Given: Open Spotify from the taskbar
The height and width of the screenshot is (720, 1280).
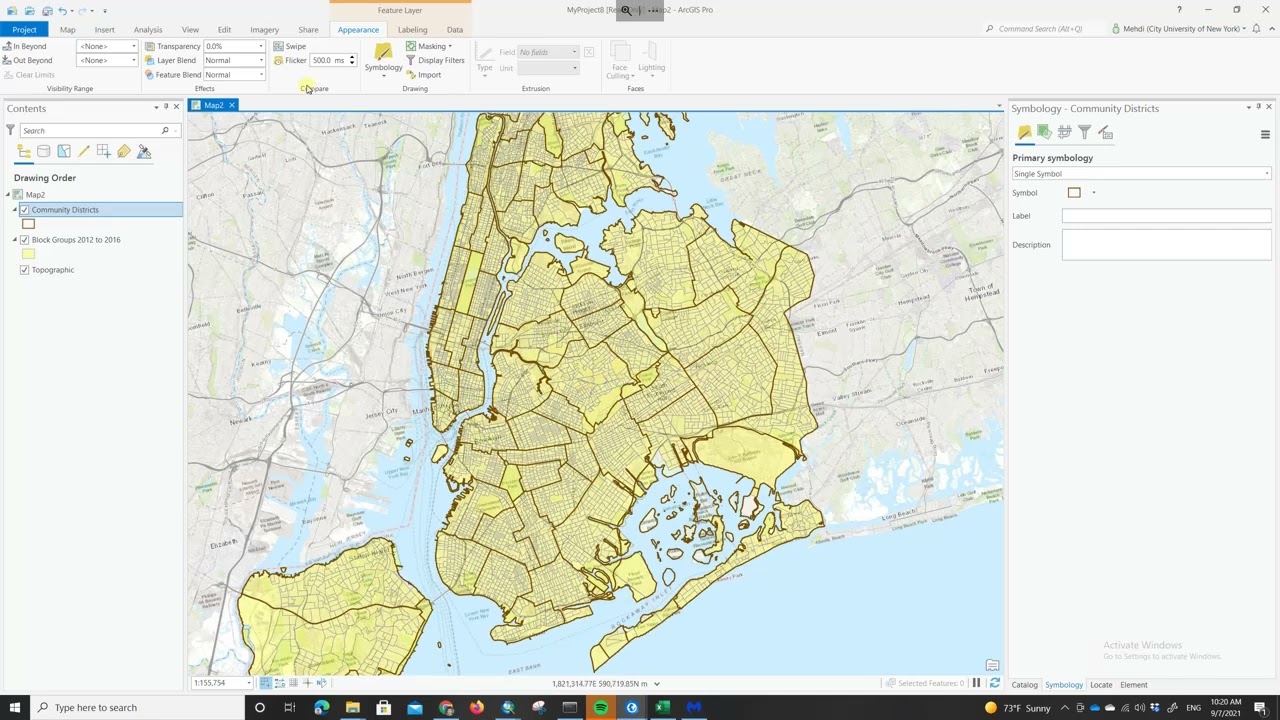Looking at the screenshot, I should click(600, 708).
